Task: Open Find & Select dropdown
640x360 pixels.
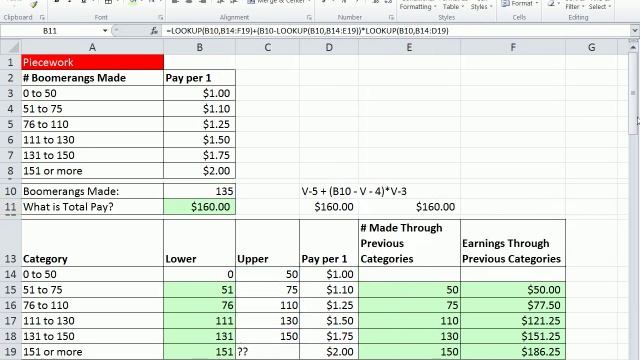Action: point(600,6)
